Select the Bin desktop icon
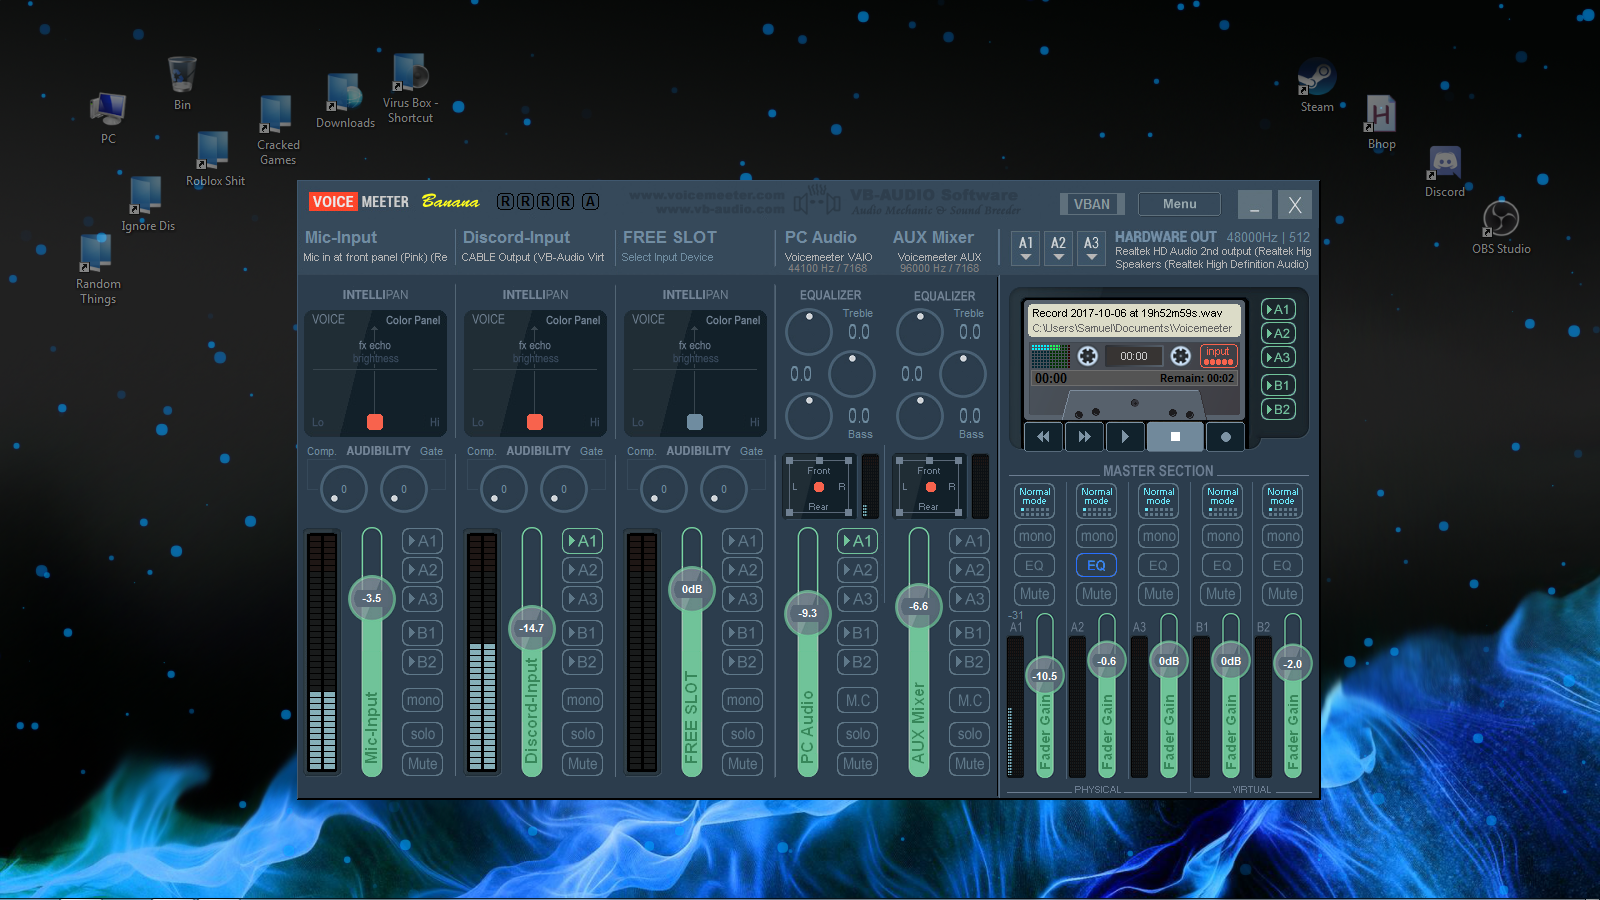This screenshot has width=1600, height=900. (182, 84)
